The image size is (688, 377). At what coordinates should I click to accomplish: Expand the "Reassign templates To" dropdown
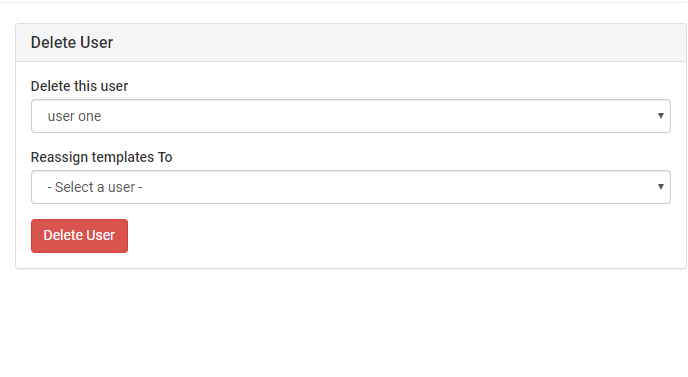[x=351, y=187]
